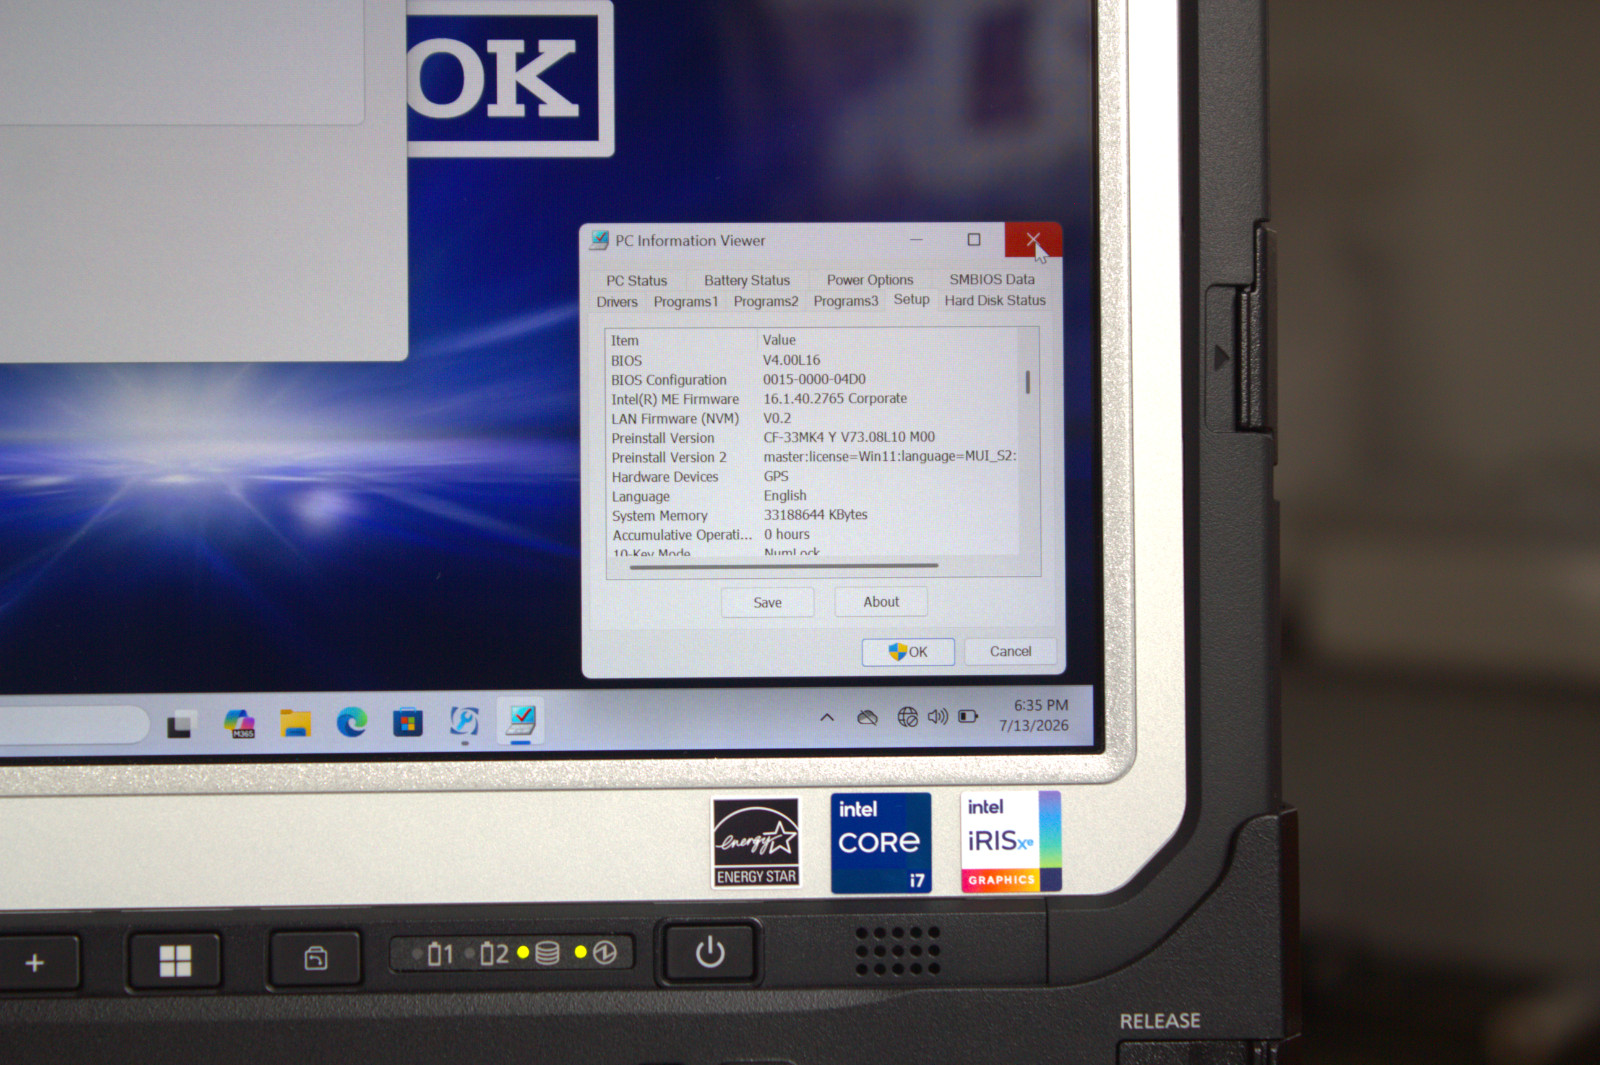The width and height of the screenshot is (1600, 1065).
Task: Expand hidden system tray icons chevron
Action: pyautogui.click(x=827, y=717)
